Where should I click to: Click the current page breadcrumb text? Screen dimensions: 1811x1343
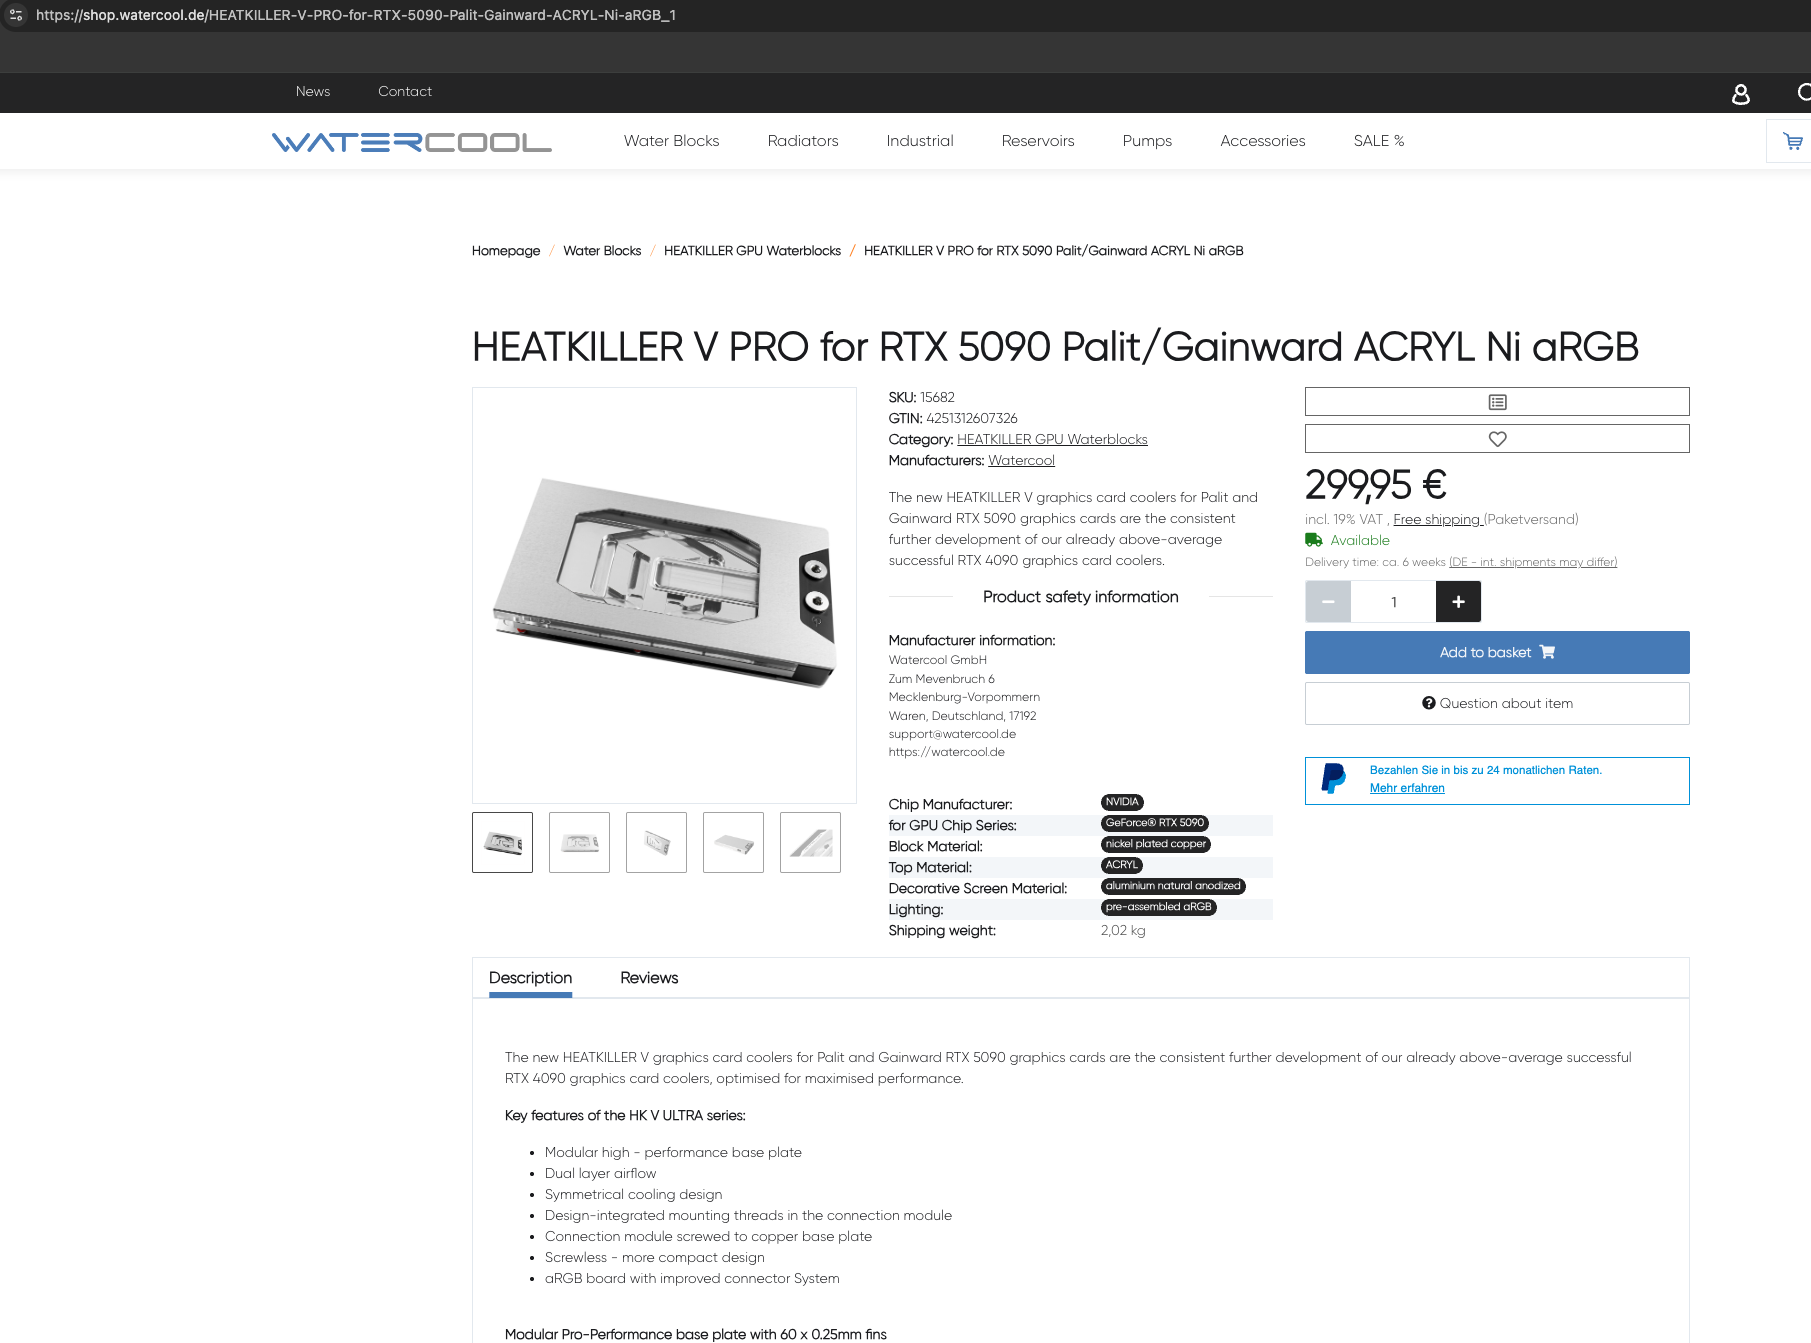coord(1053,251)
